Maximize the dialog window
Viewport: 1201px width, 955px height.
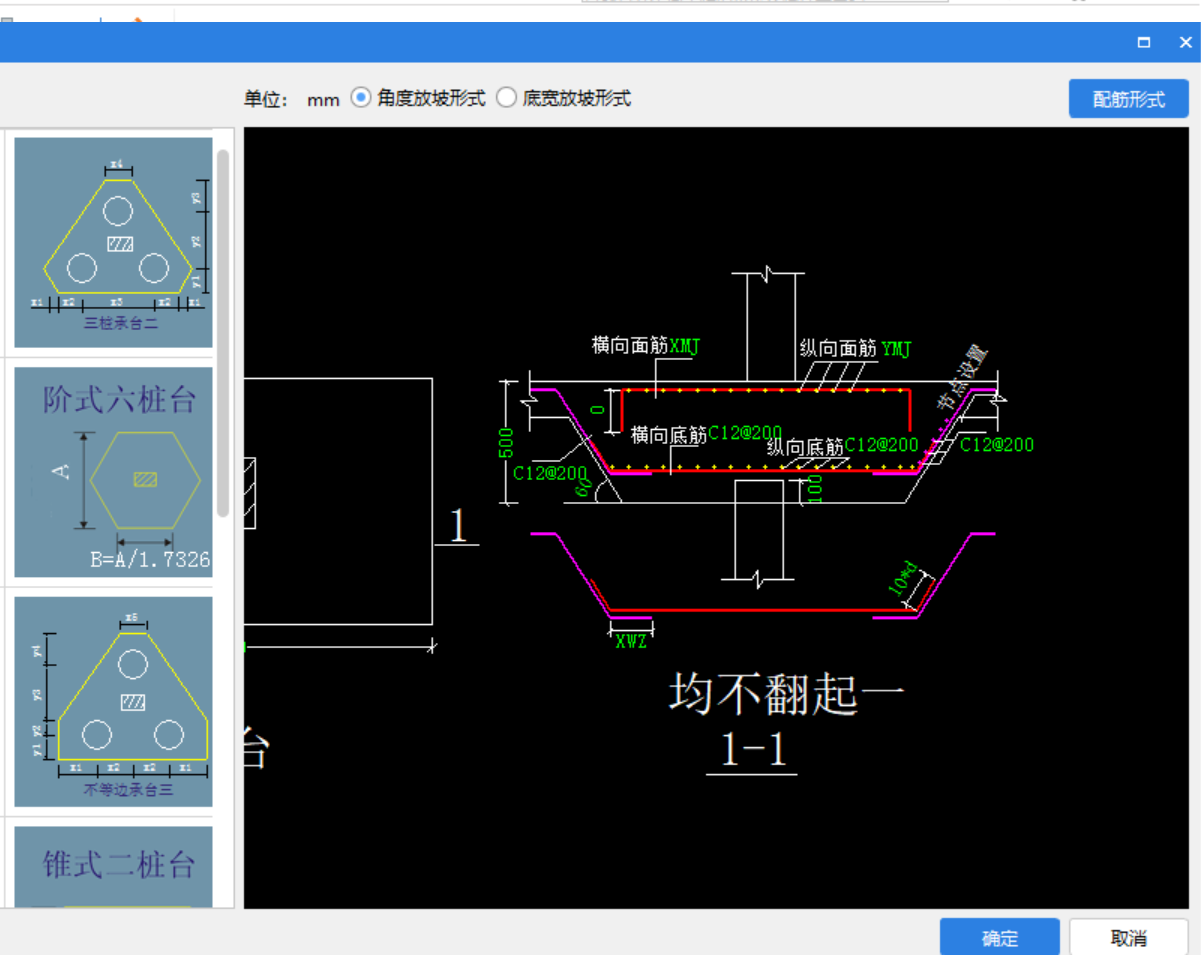1144,42
